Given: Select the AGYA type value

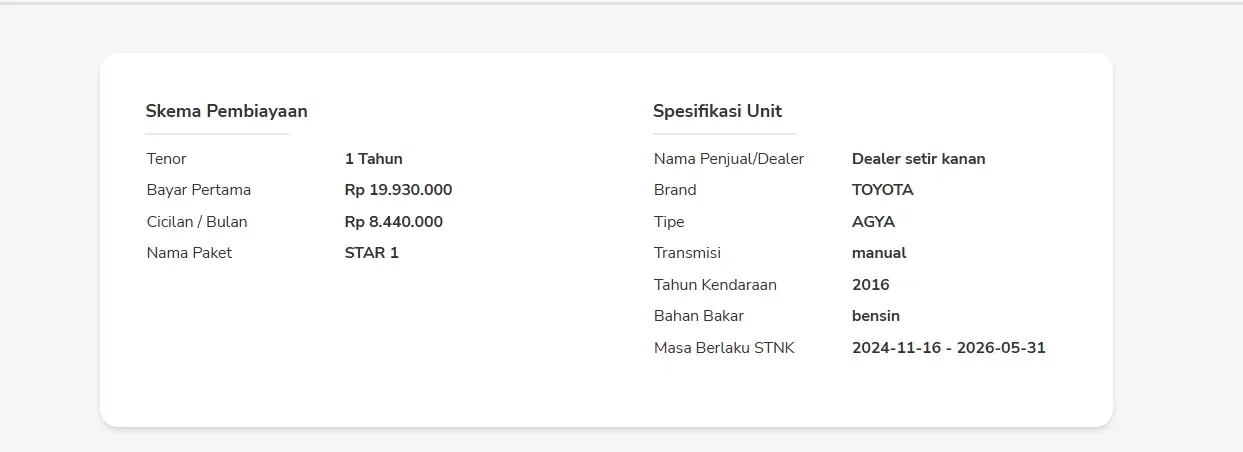Looking at the screenshot, I should pos(873,222).
